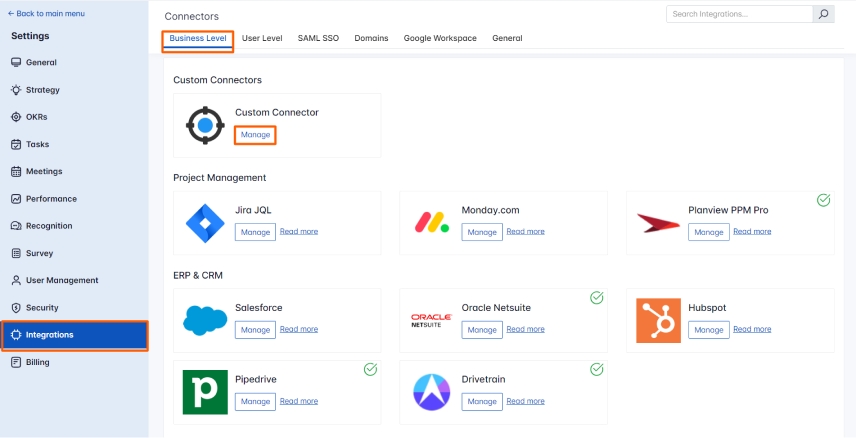Click the Drivetrain logo
The image size is (856, 438).
tap(431, 392)
